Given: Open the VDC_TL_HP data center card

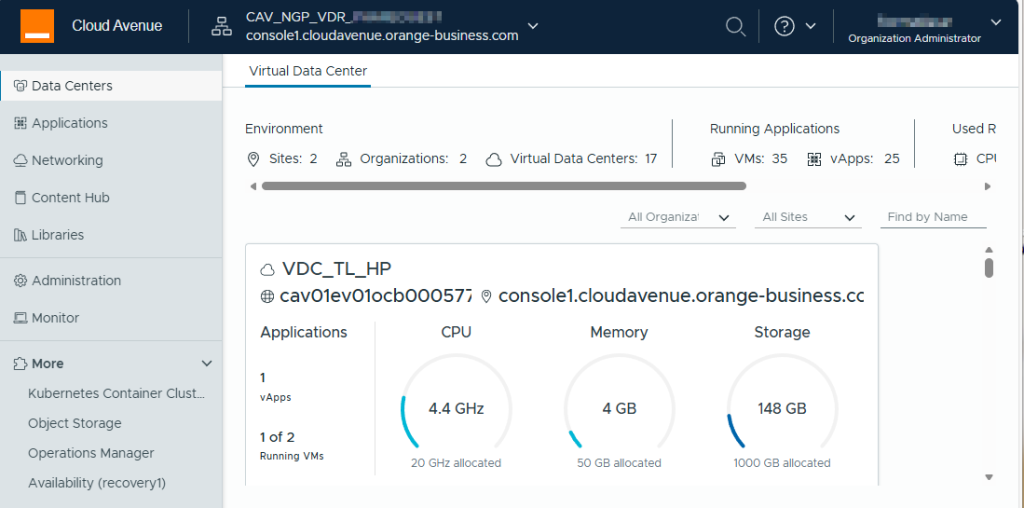Looking at the screenshot, I should pos(337,269).
